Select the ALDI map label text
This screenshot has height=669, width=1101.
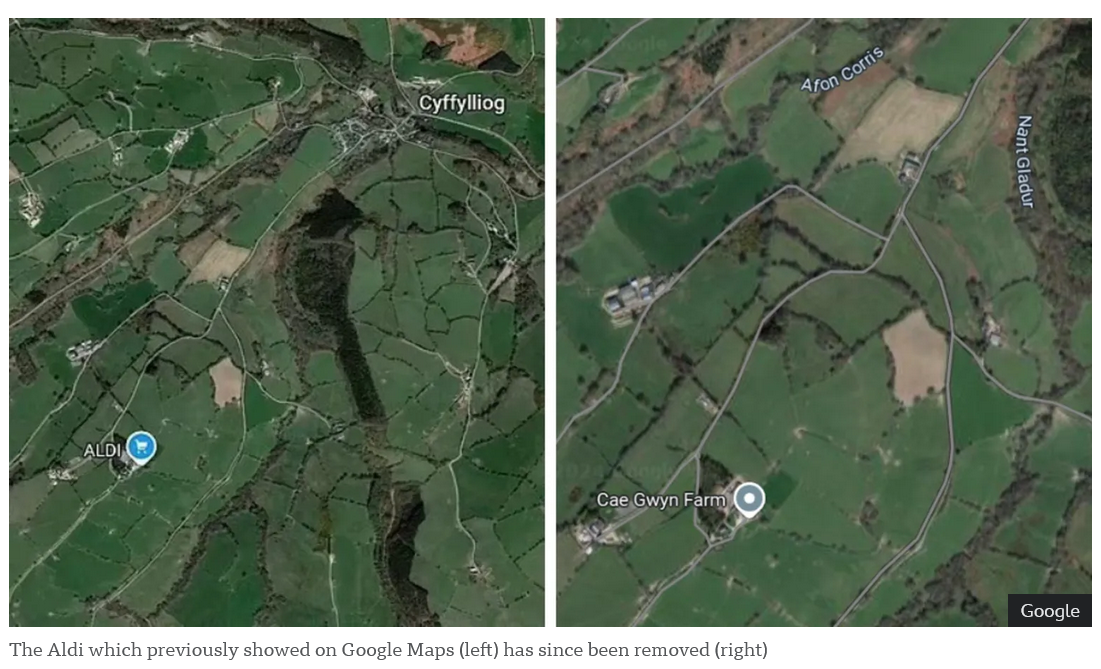(x=103, y=450)
